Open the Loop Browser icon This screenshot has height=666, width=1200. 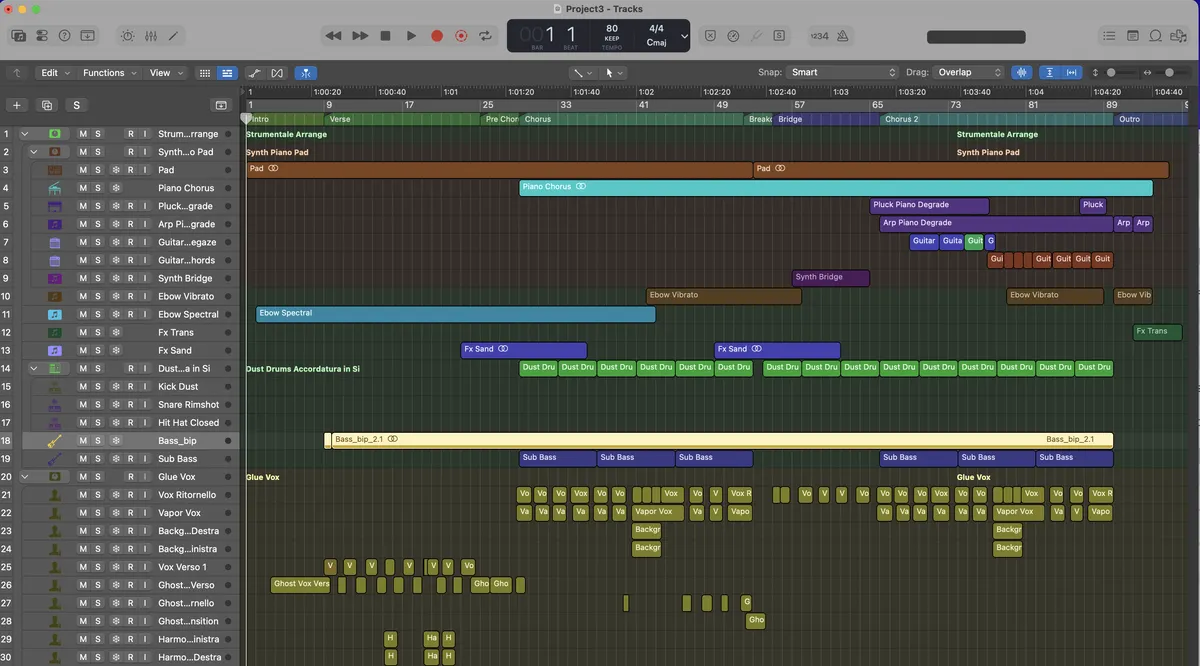1156,35
